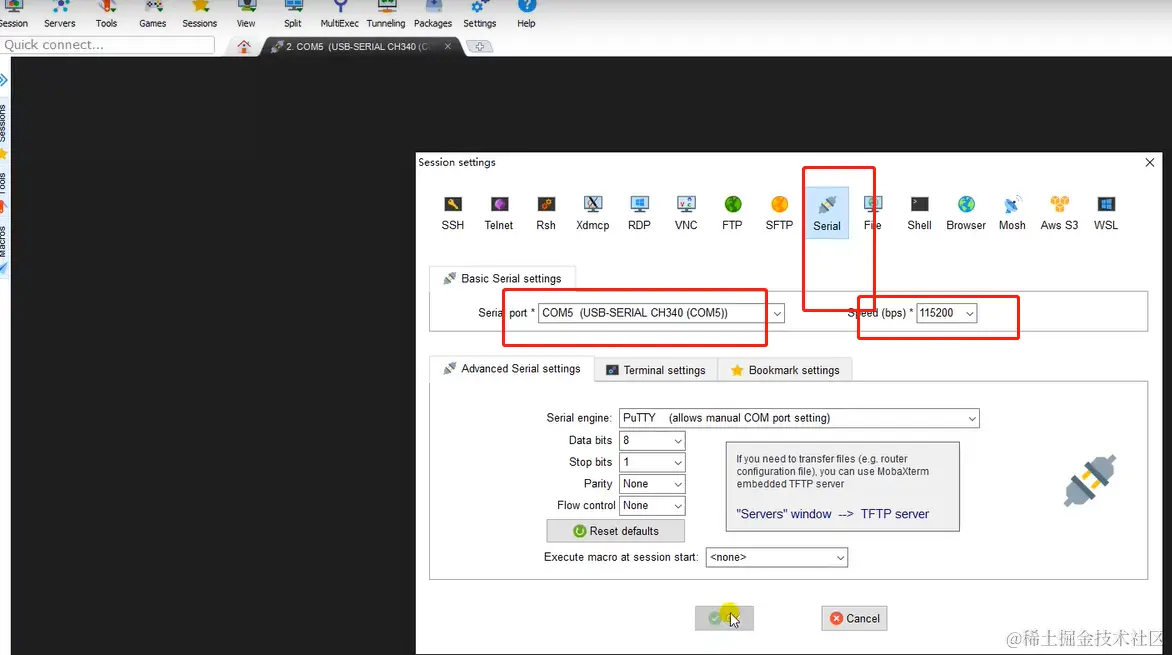Screen dimensions: 1172x655
Task: Expand the Parity dropdown
Action: 677,484
